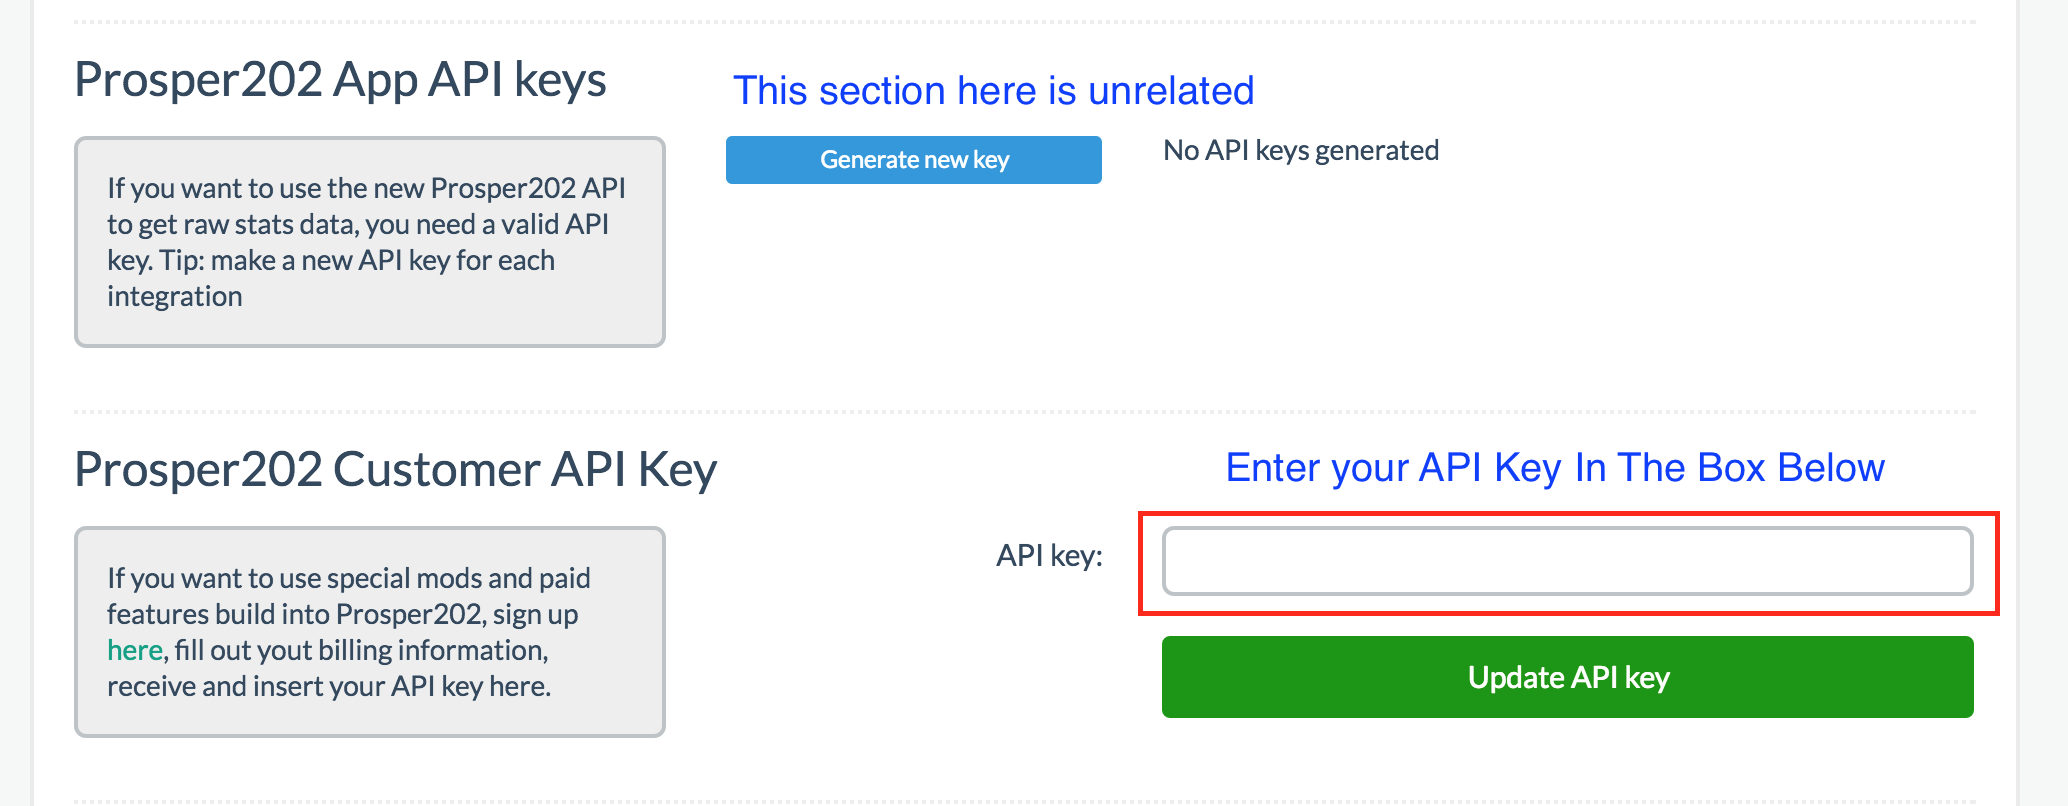Click dotted divider above App API keys heading
2068x806 pixels.
[1024, 22]
